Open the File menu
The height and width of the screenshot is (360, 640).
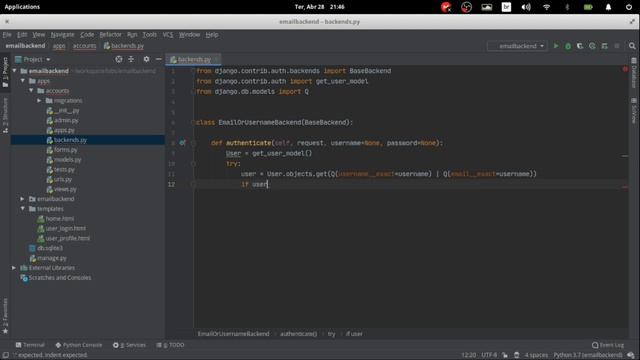click(7, 35)
